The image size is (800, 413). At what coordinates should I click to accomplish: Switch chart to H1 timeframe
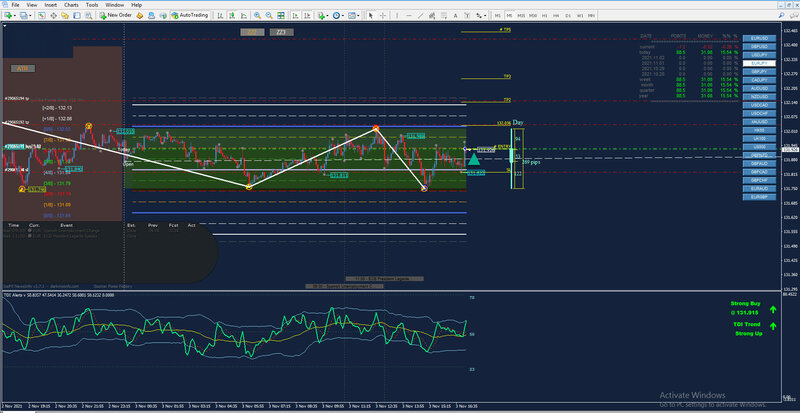coord(546,16)
